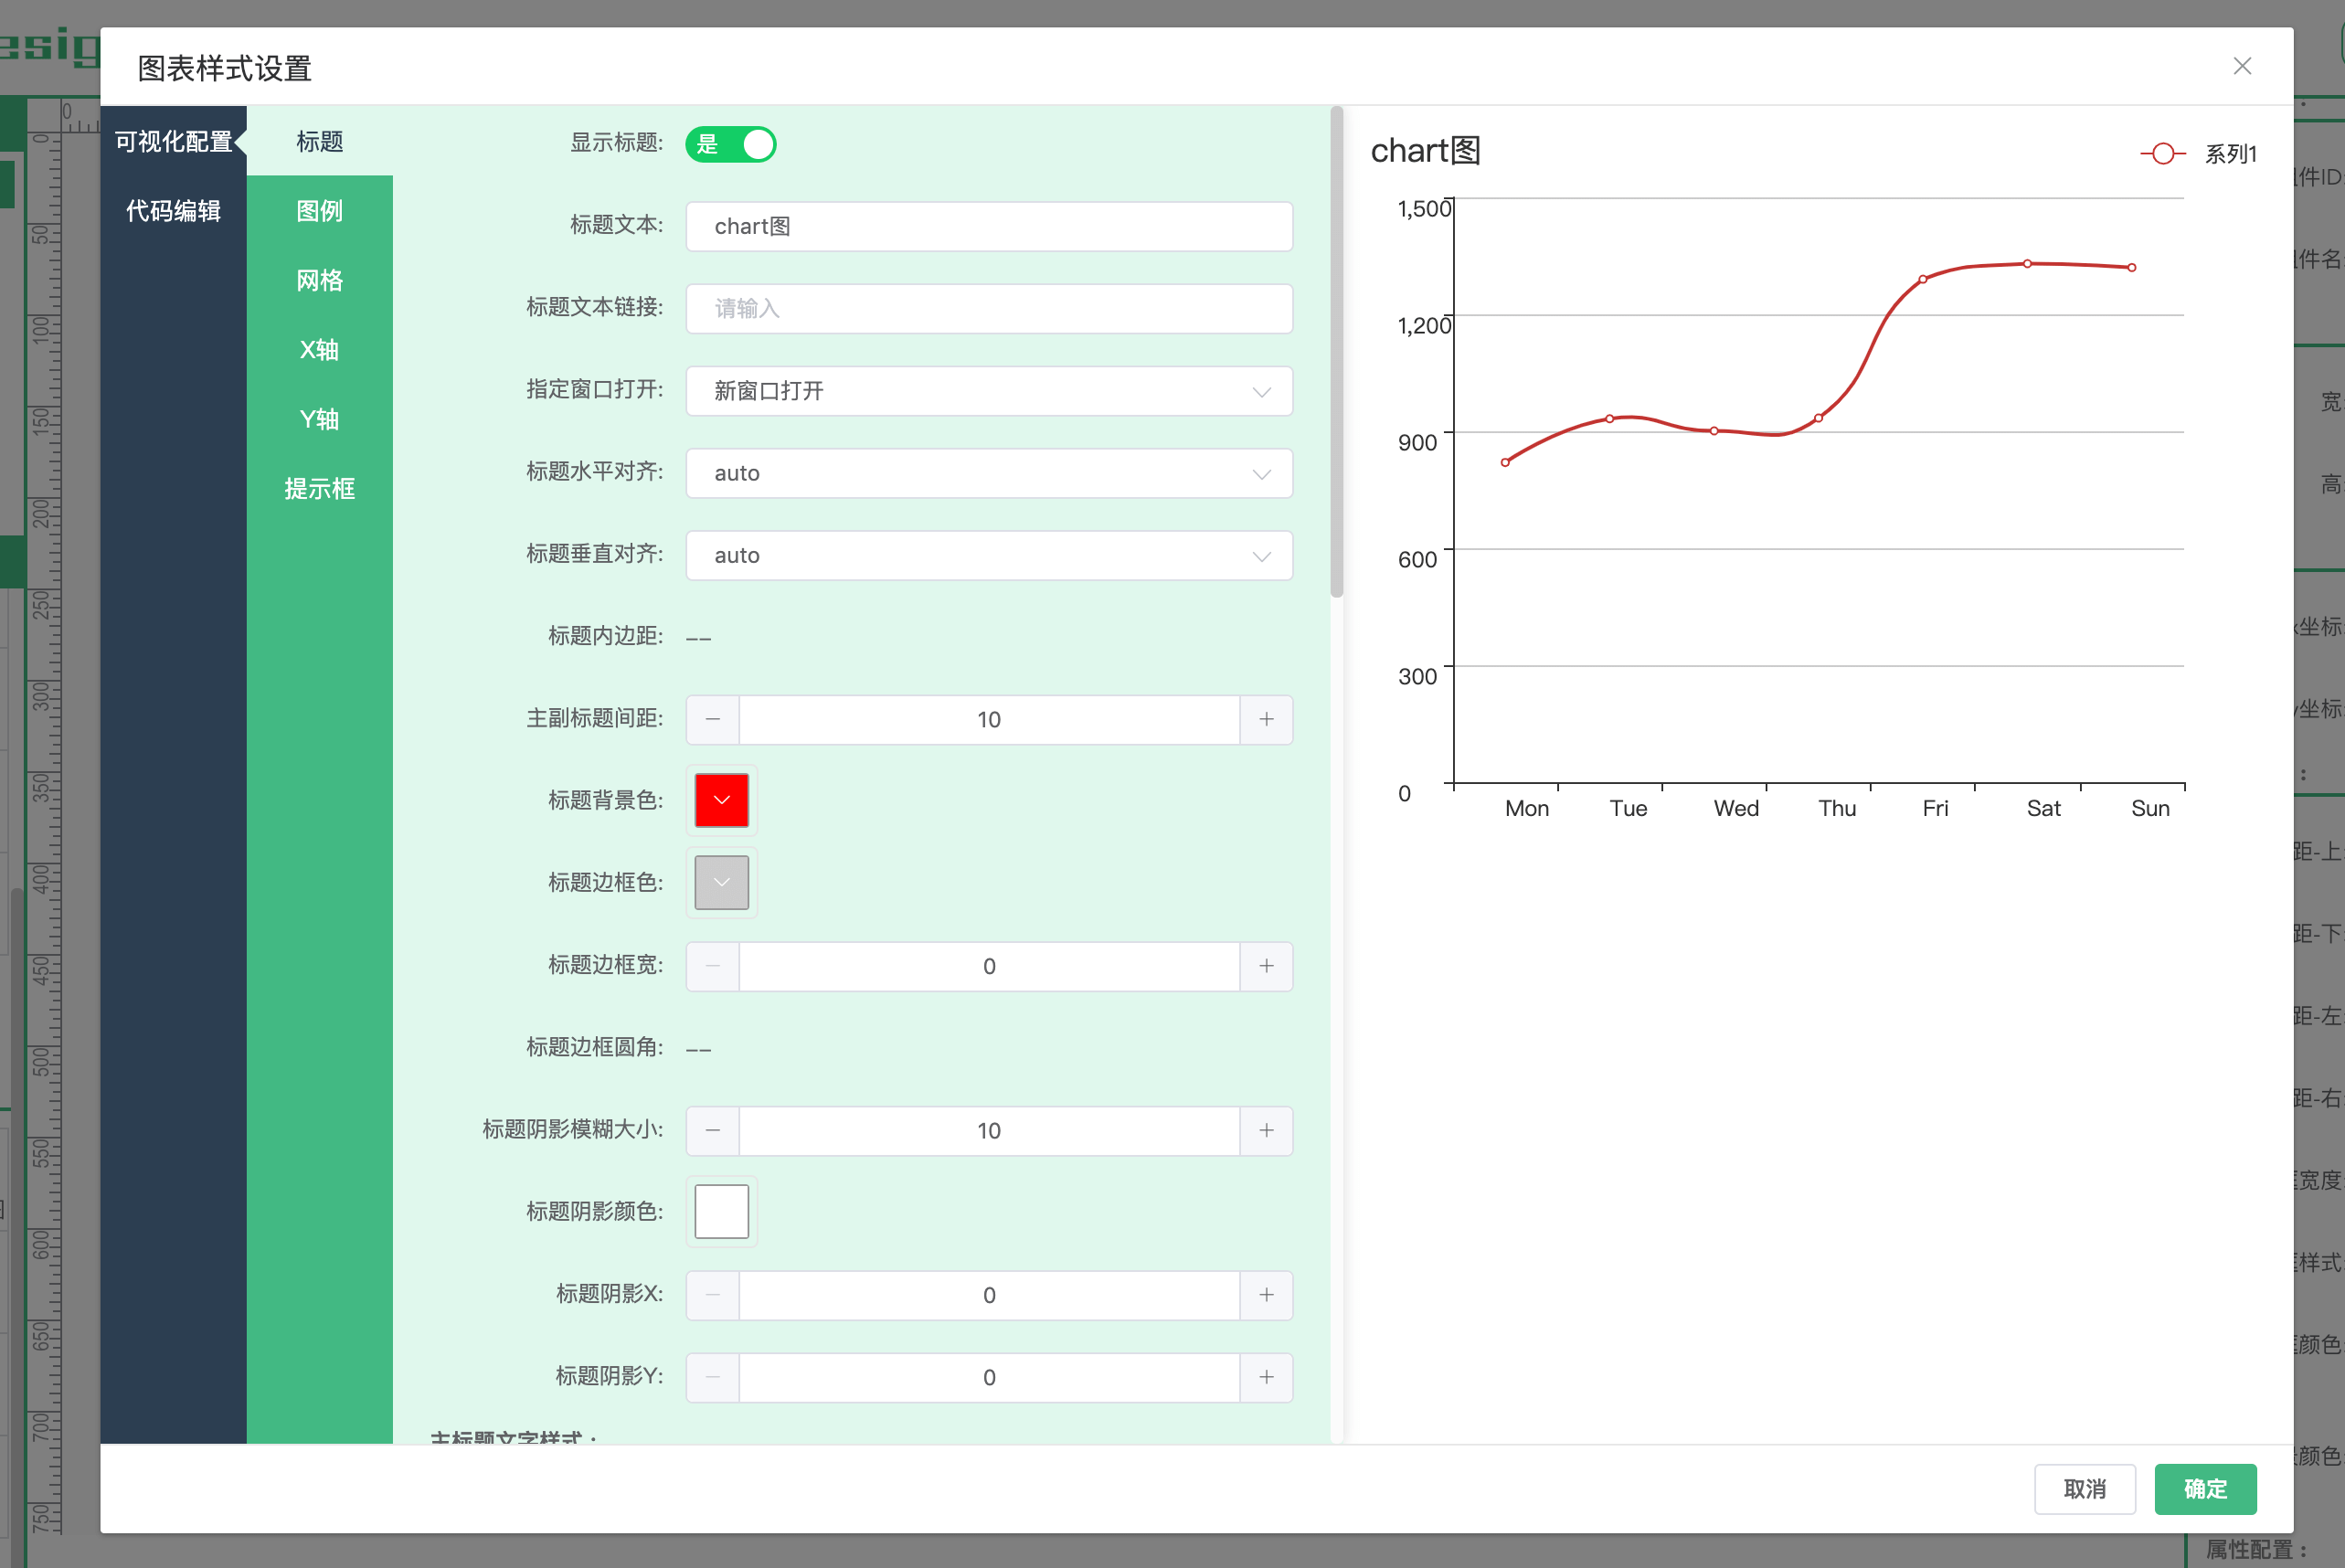Increase 标题边框宽 with plus icon

click(1266, 966)
